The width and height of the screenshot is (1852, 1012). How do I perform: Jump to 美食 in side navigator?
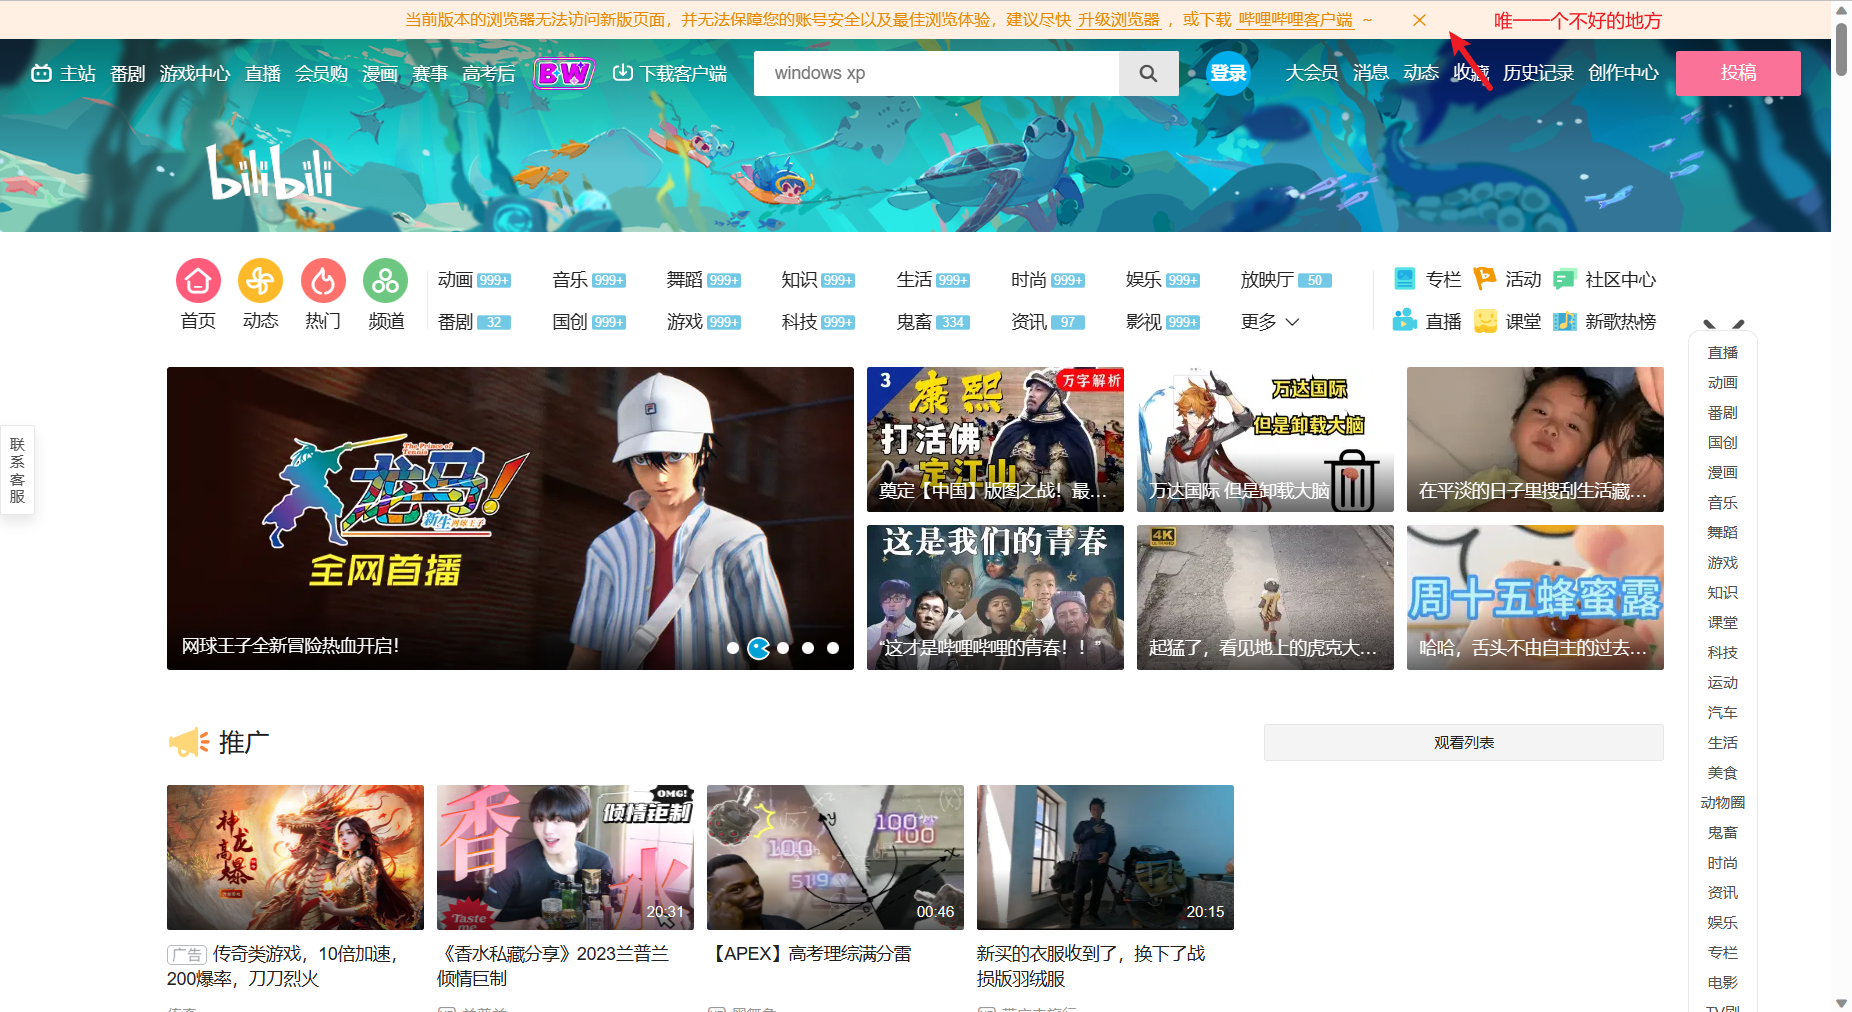point(1722,772)
